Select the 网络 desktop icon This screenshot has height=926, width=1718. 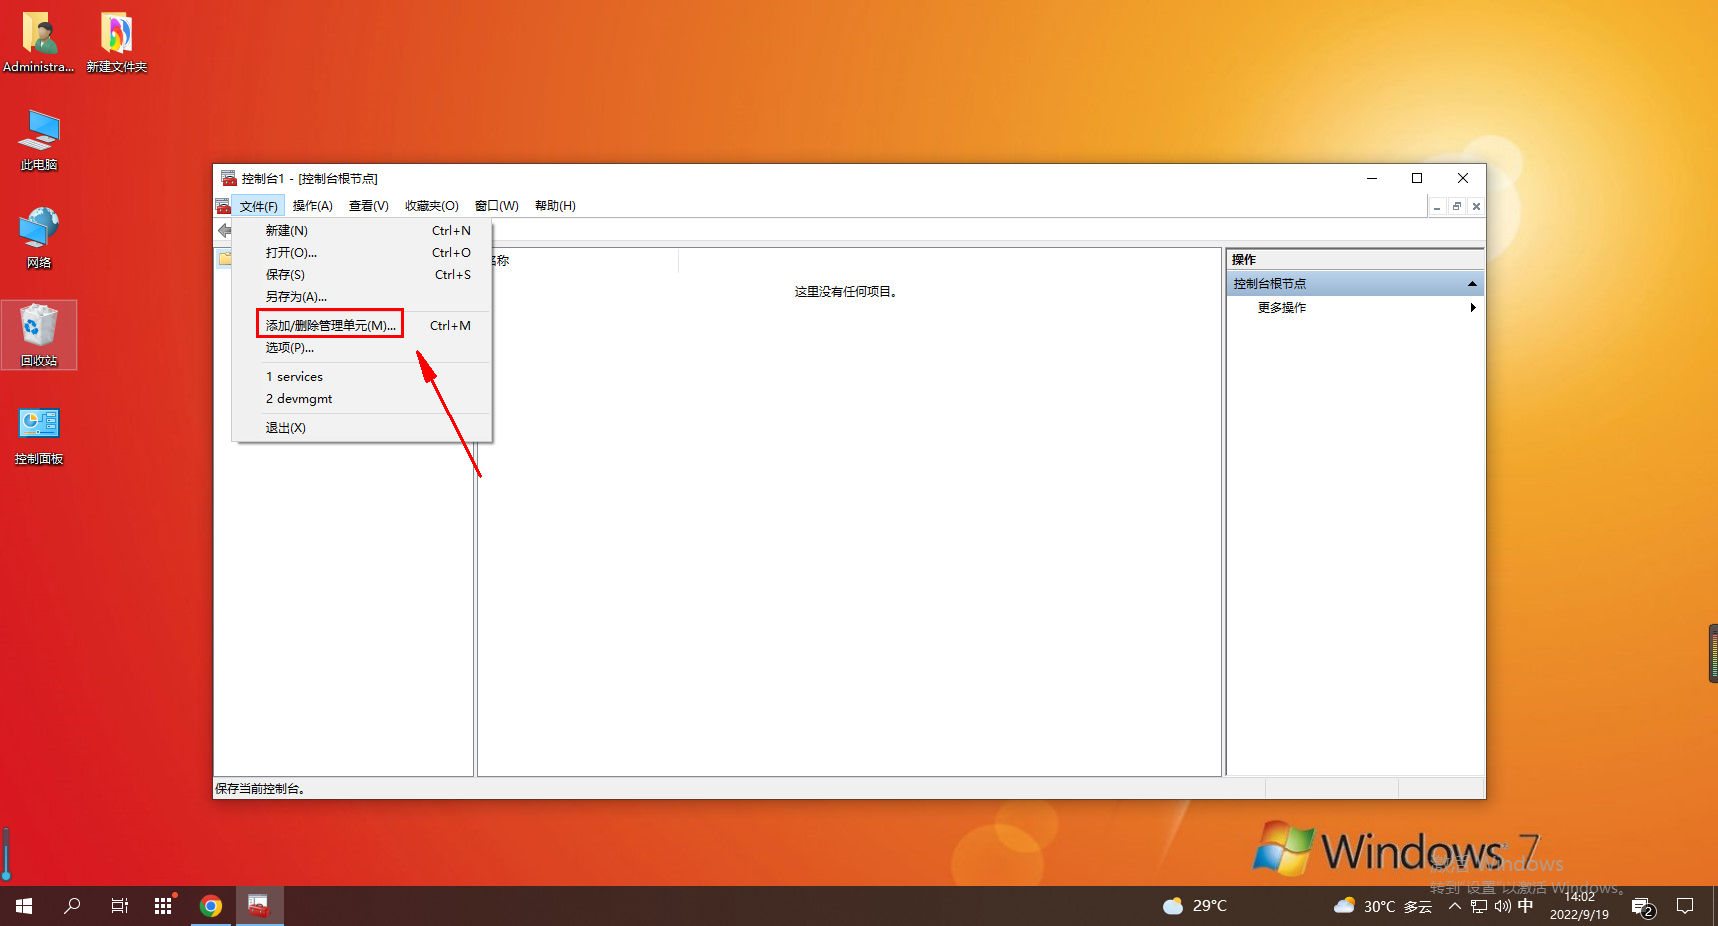point(39,238)
